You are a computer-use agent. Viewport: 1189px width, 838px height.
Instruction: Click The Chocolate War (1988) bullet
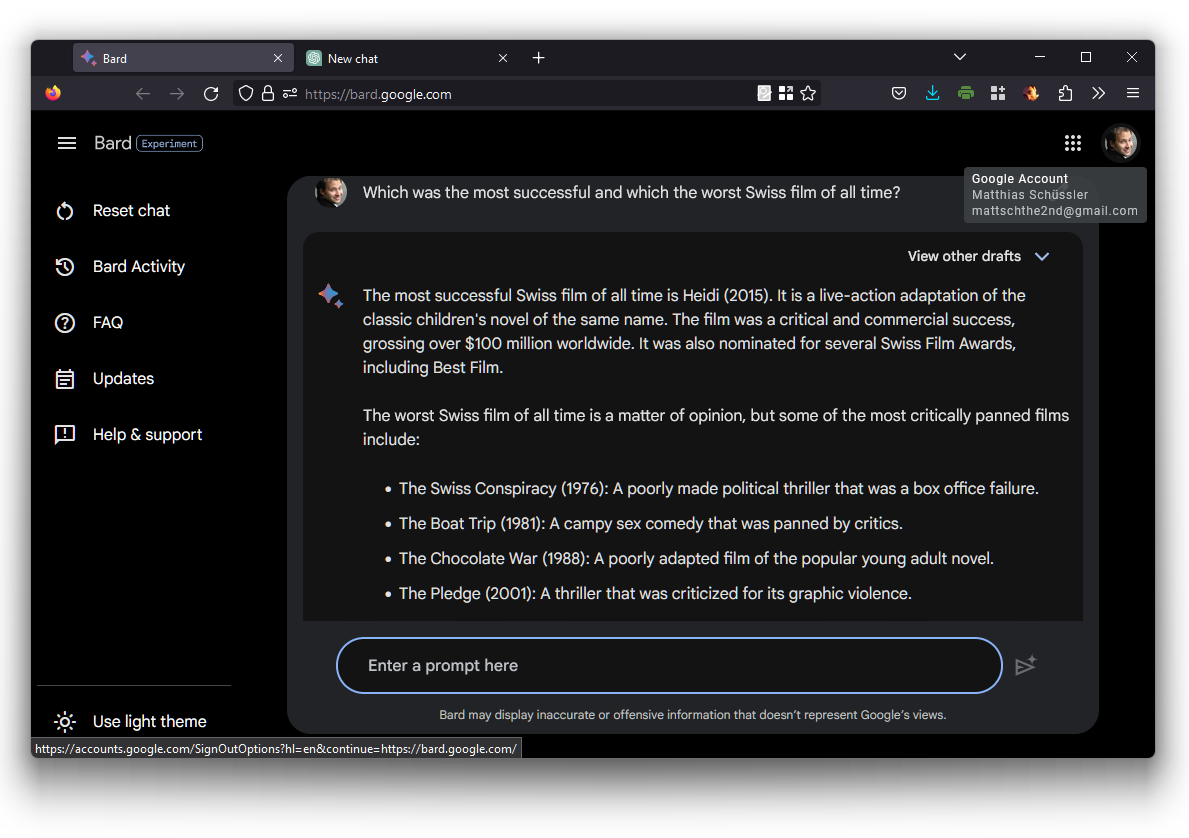pos(696,558)
